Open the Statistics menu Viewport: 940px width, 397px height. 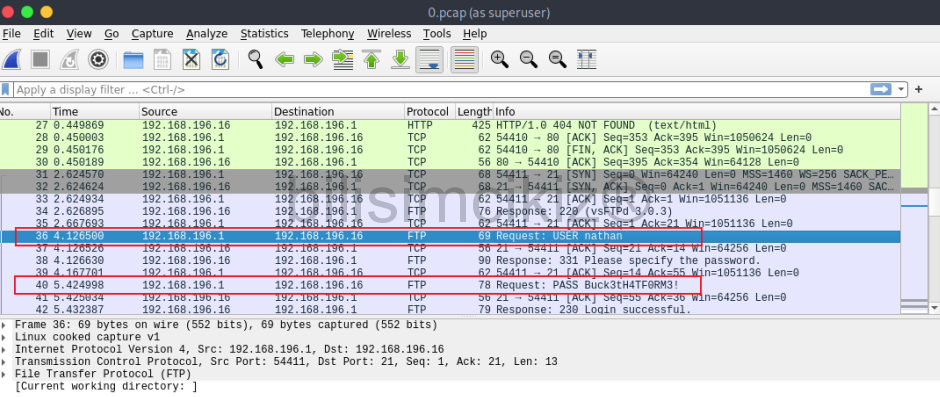[264, 34]
